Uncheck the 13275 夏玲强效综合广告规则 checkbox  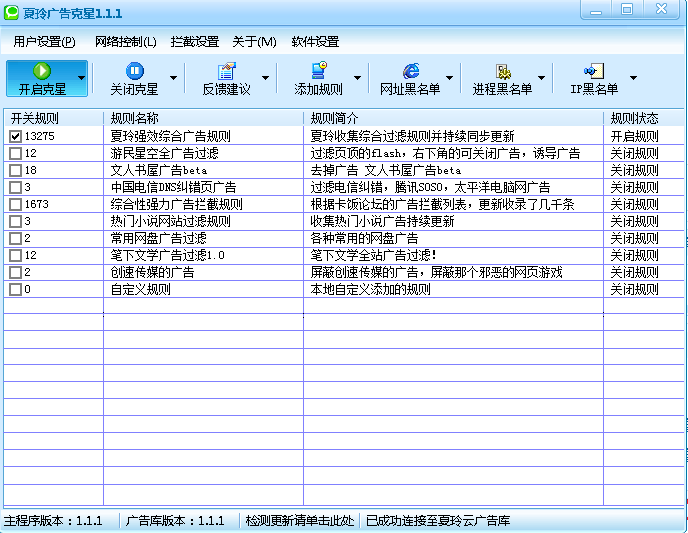[x=15, y=136]
